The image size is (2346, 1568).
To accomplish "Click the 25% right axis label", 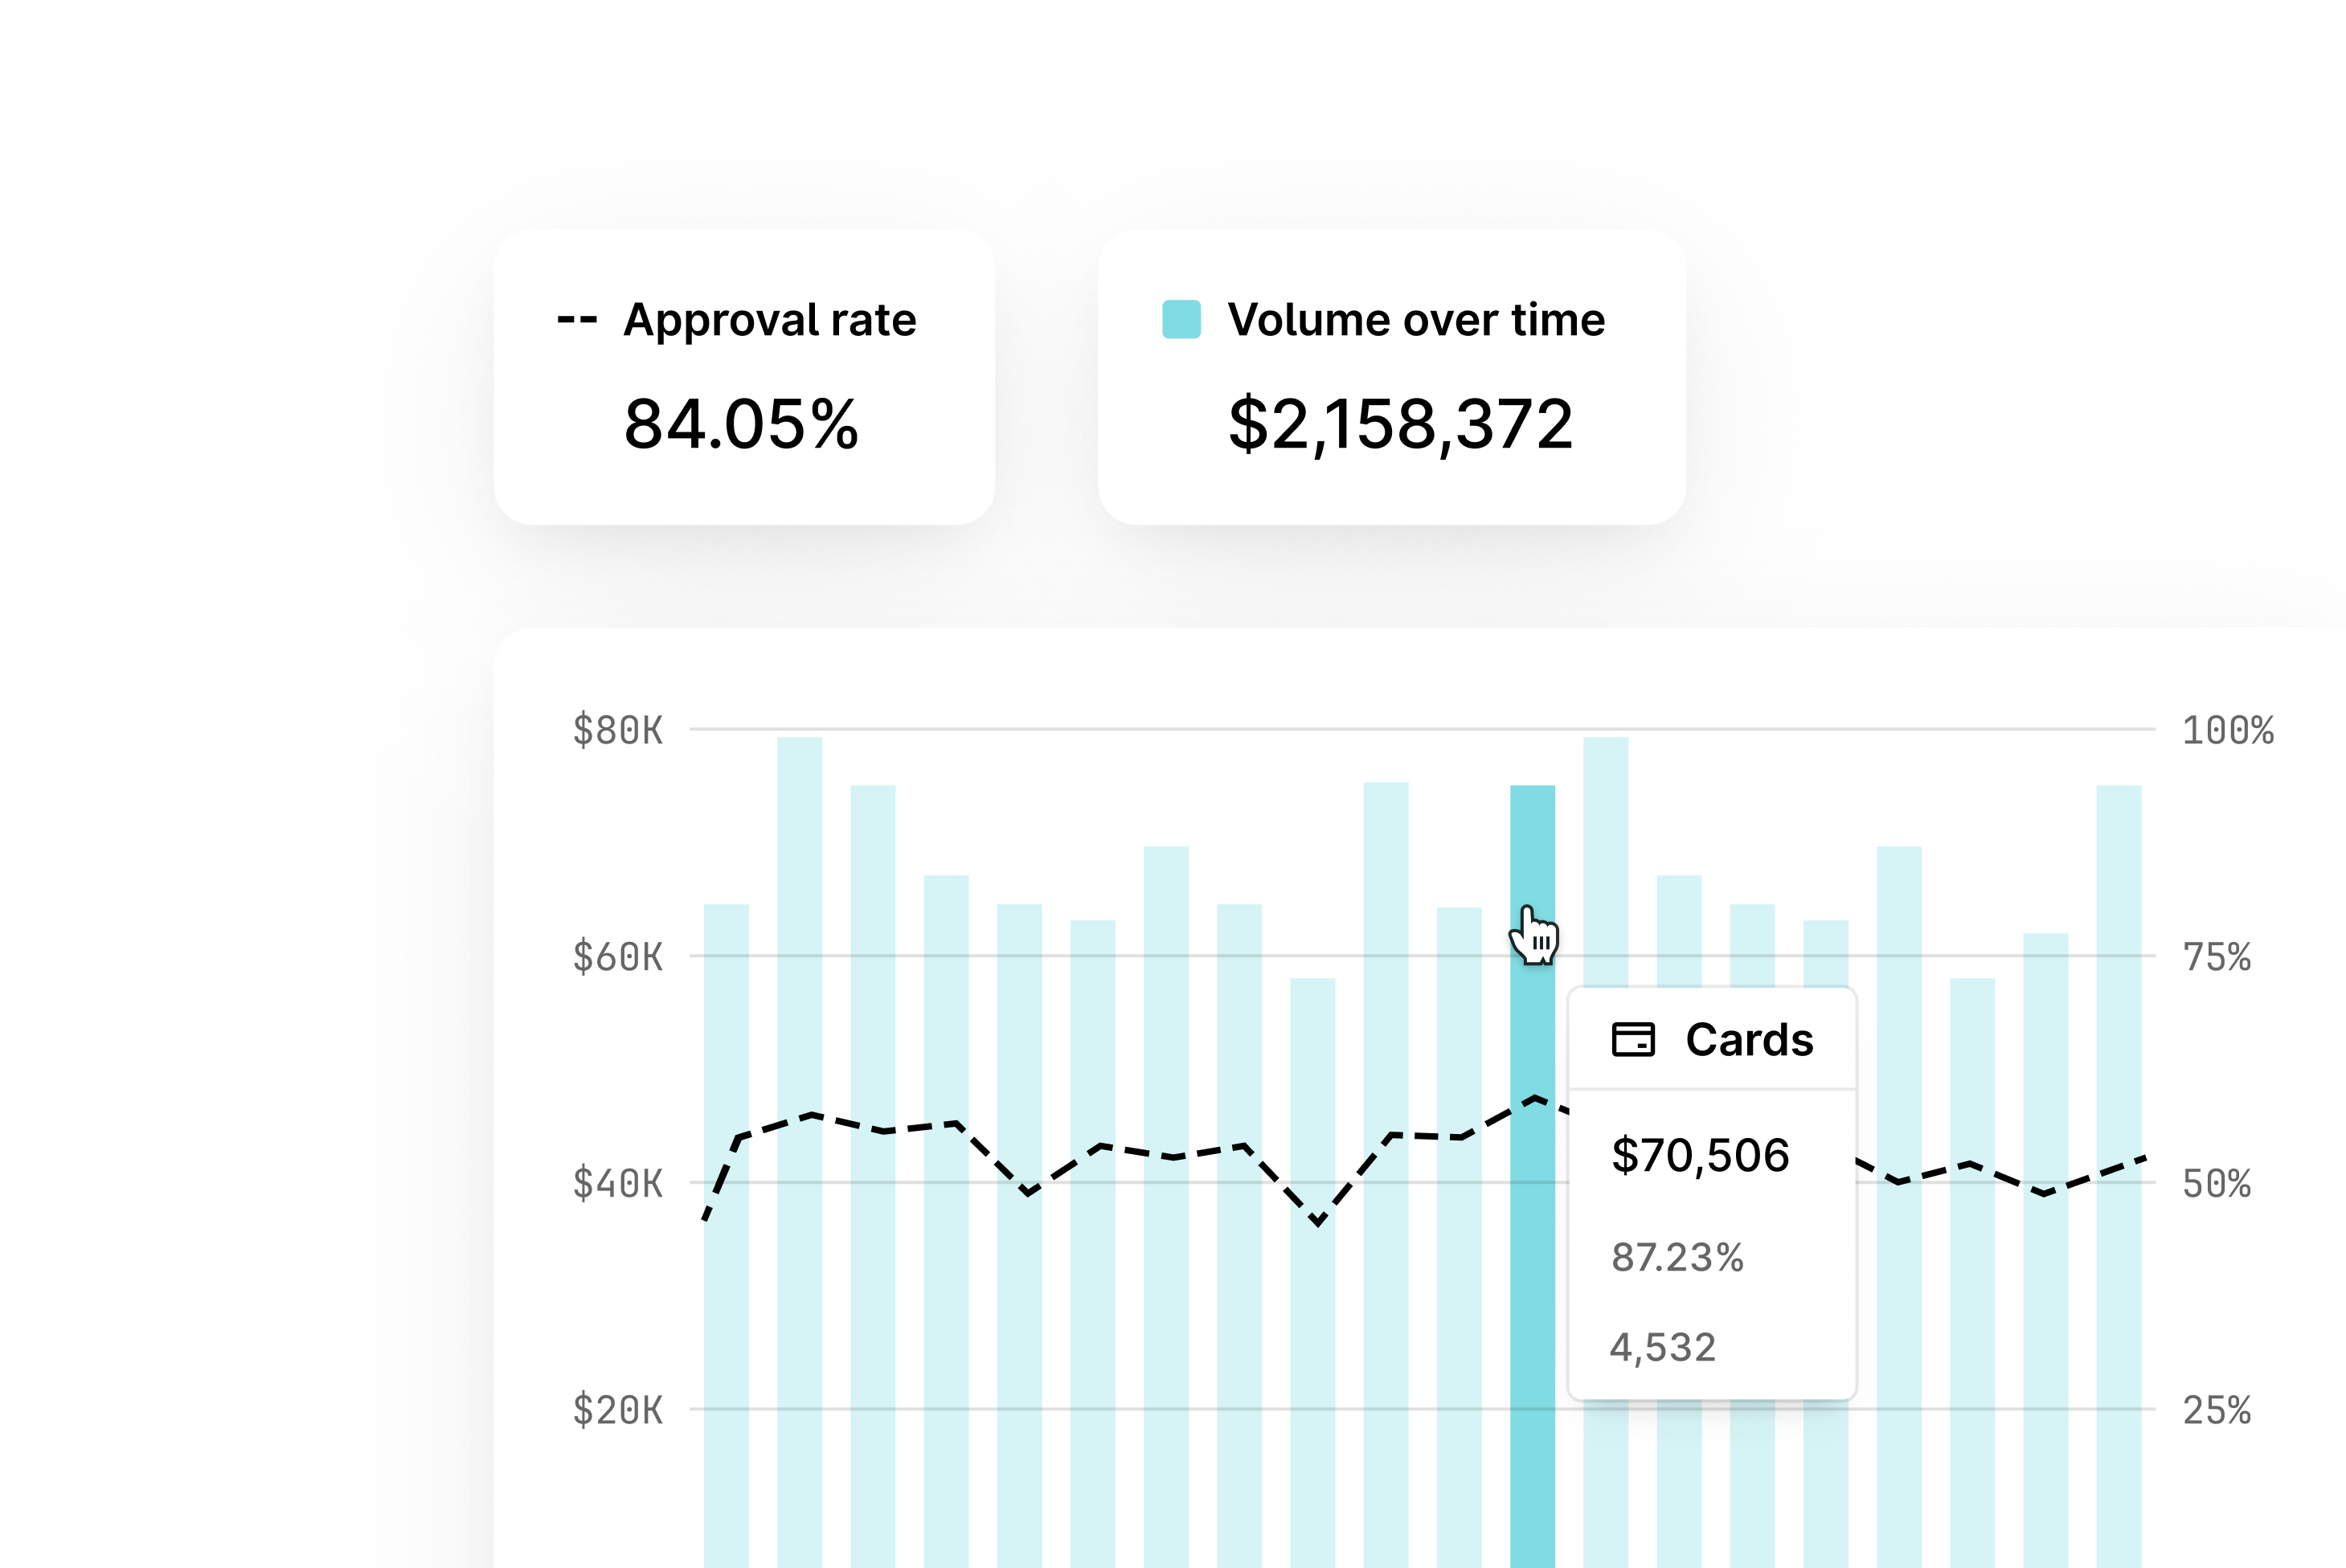I will click(2216, 1411).
